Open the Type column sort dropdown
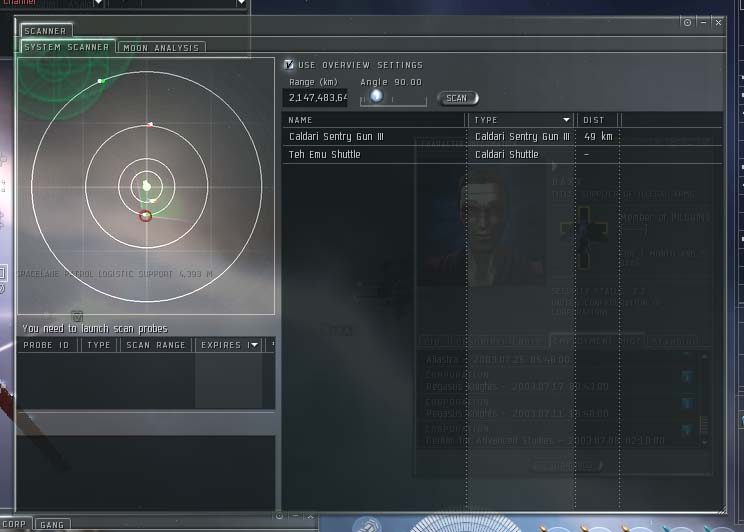 pos(567,120)
